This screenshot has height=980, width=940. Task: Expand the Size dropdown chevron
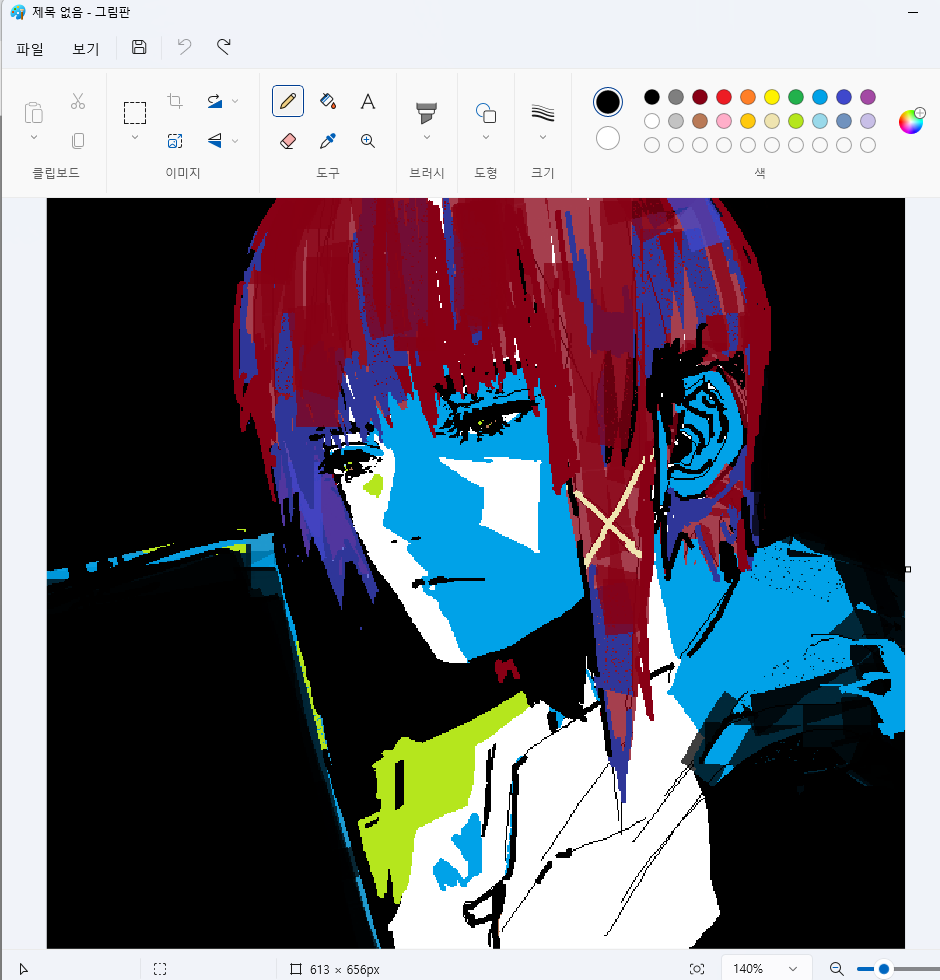point(542,138)
